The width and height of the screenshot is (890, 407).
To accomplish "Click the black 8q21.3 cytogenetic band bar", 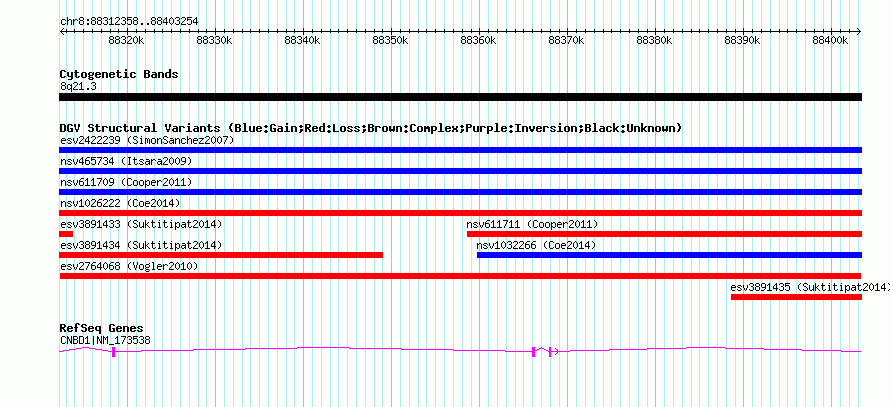I will (x=460, y=97).
